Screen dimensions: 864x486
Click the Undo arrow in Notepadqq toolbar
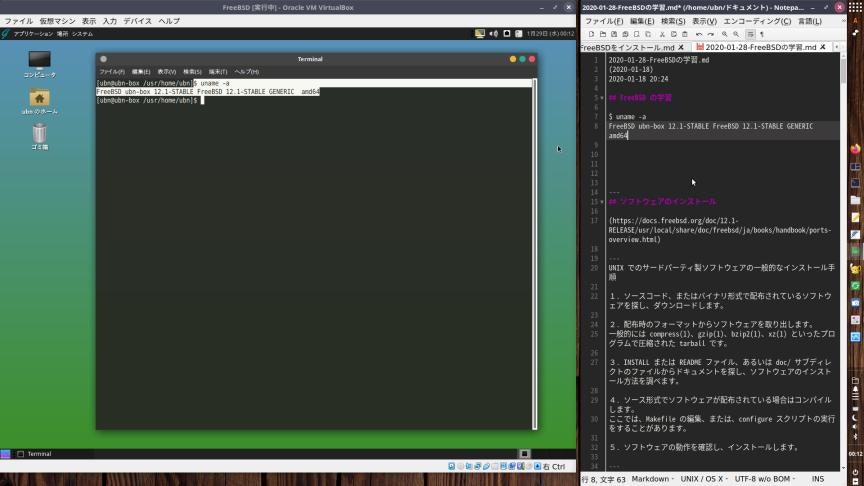click(699, 34)
